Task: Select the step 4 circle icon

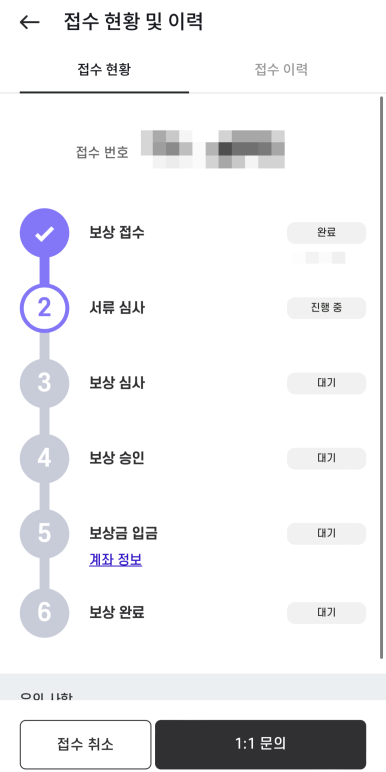Action: 44,459
